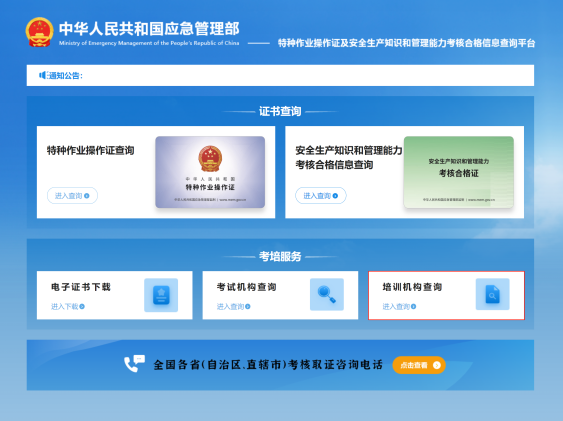Image resolution: width=563 pixels, height=421 pixels.
Task: Click the 考培服务 section heading
Action: pyautogui.click(x=280, y=256)
